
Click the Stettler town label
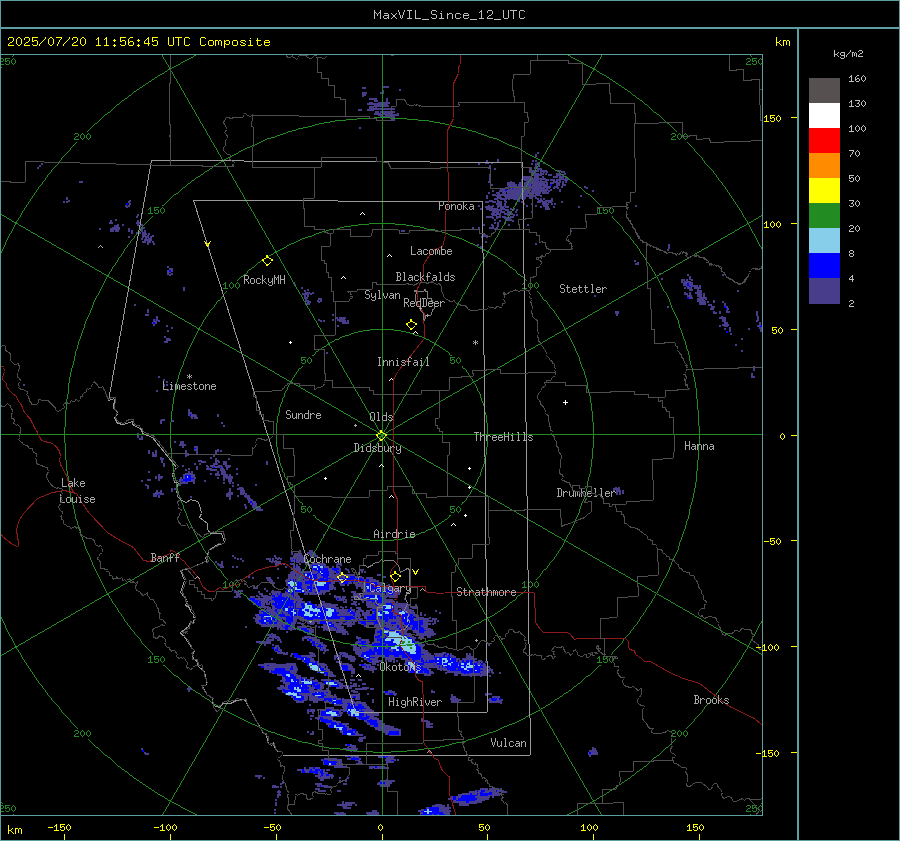[x=583, y=289]
